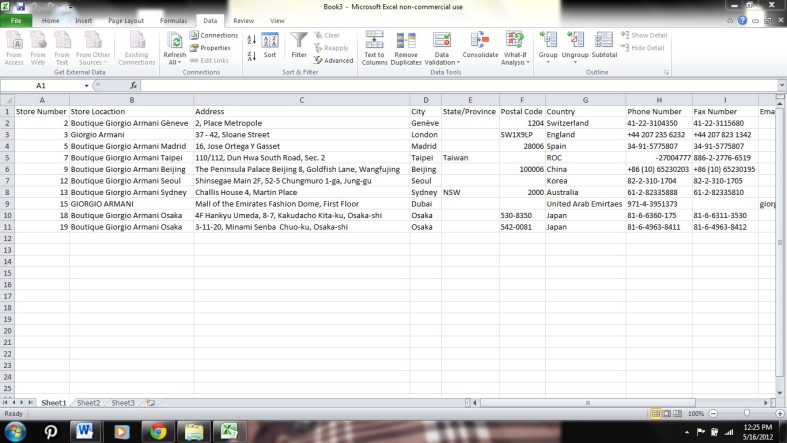
Task: Open Excel Help question mark
Action: coord(742,21)
